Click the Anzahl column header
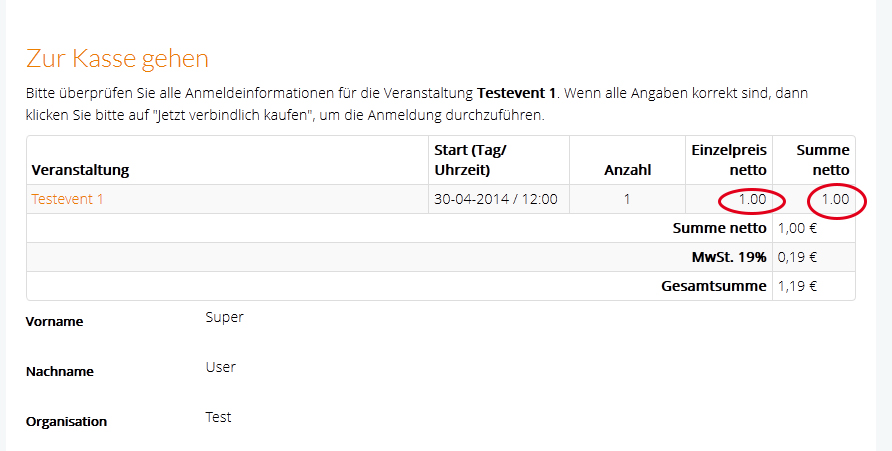This screenshot has height=451, width=892. tap(627, 170)
